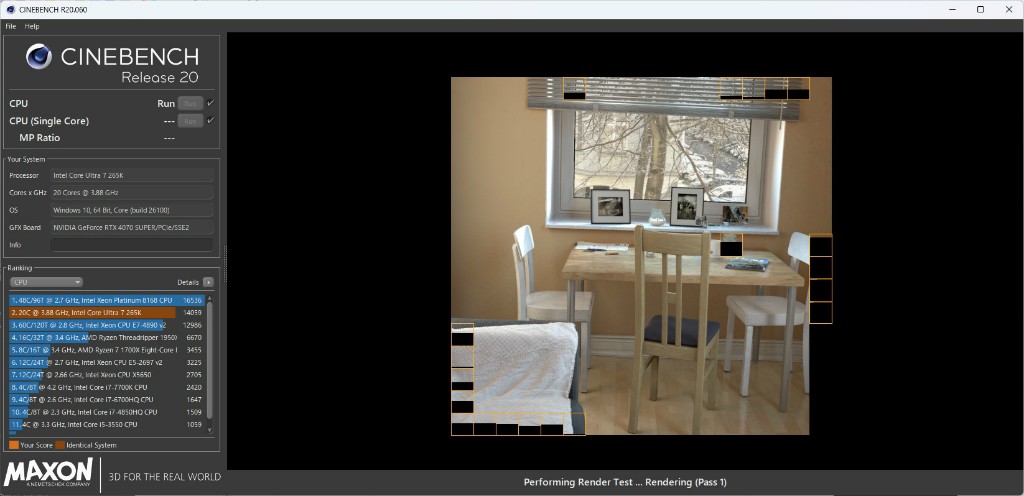The width and height of the screenshot is (1024, 496).
Task: Click the brown Identical System legend swatch
Action: (60, 445)
